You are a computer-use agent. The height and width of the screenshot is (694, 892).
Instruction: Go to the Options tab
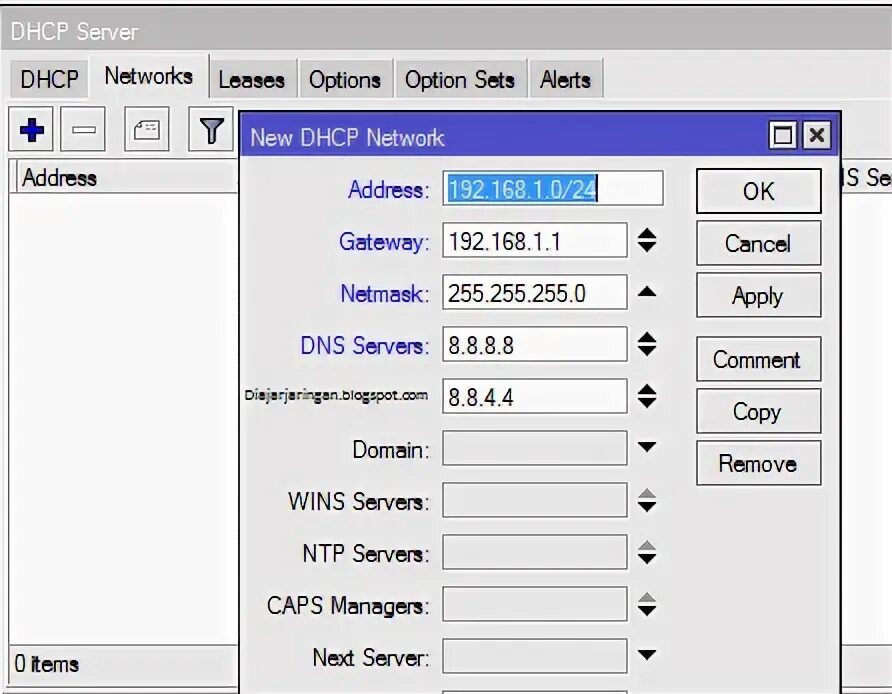click(345, 79)
